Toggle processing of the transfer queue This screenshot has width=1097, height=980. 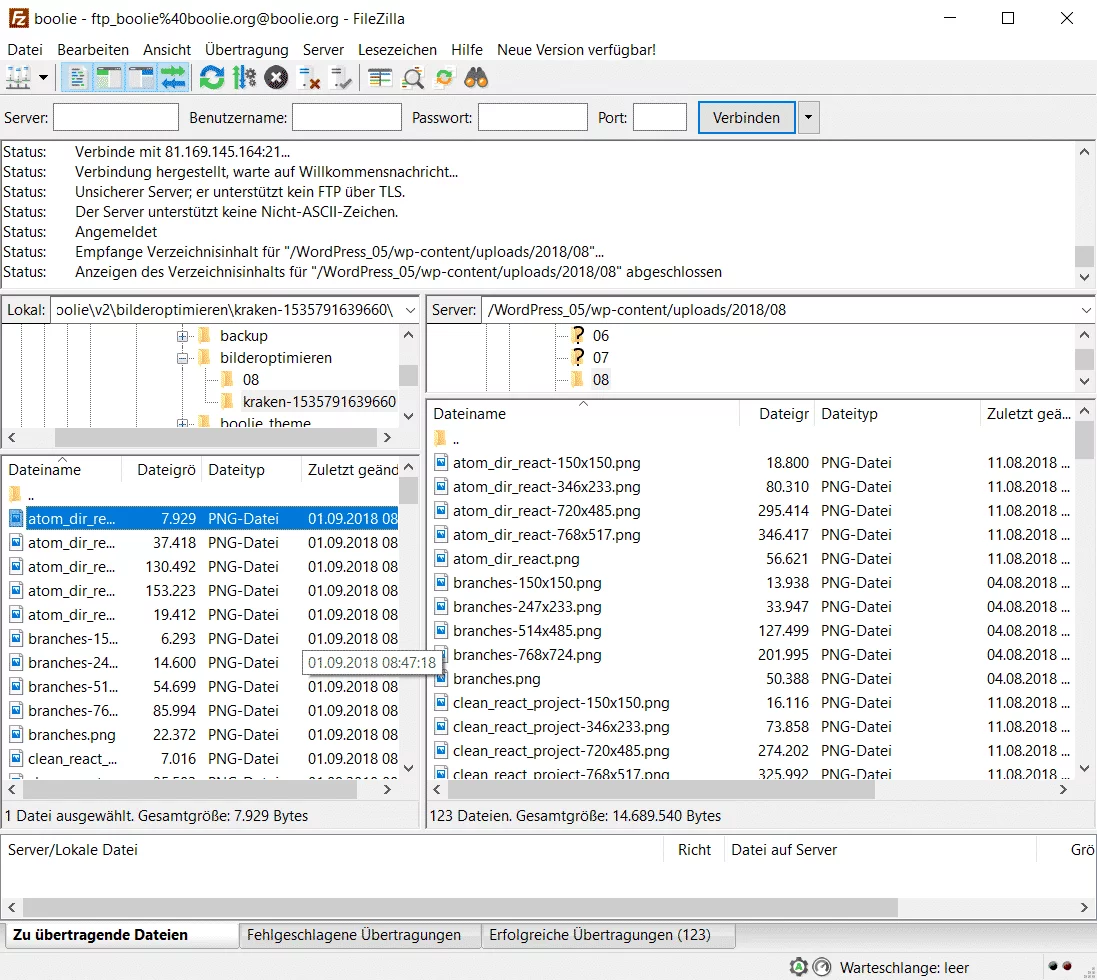coord(244,78)
